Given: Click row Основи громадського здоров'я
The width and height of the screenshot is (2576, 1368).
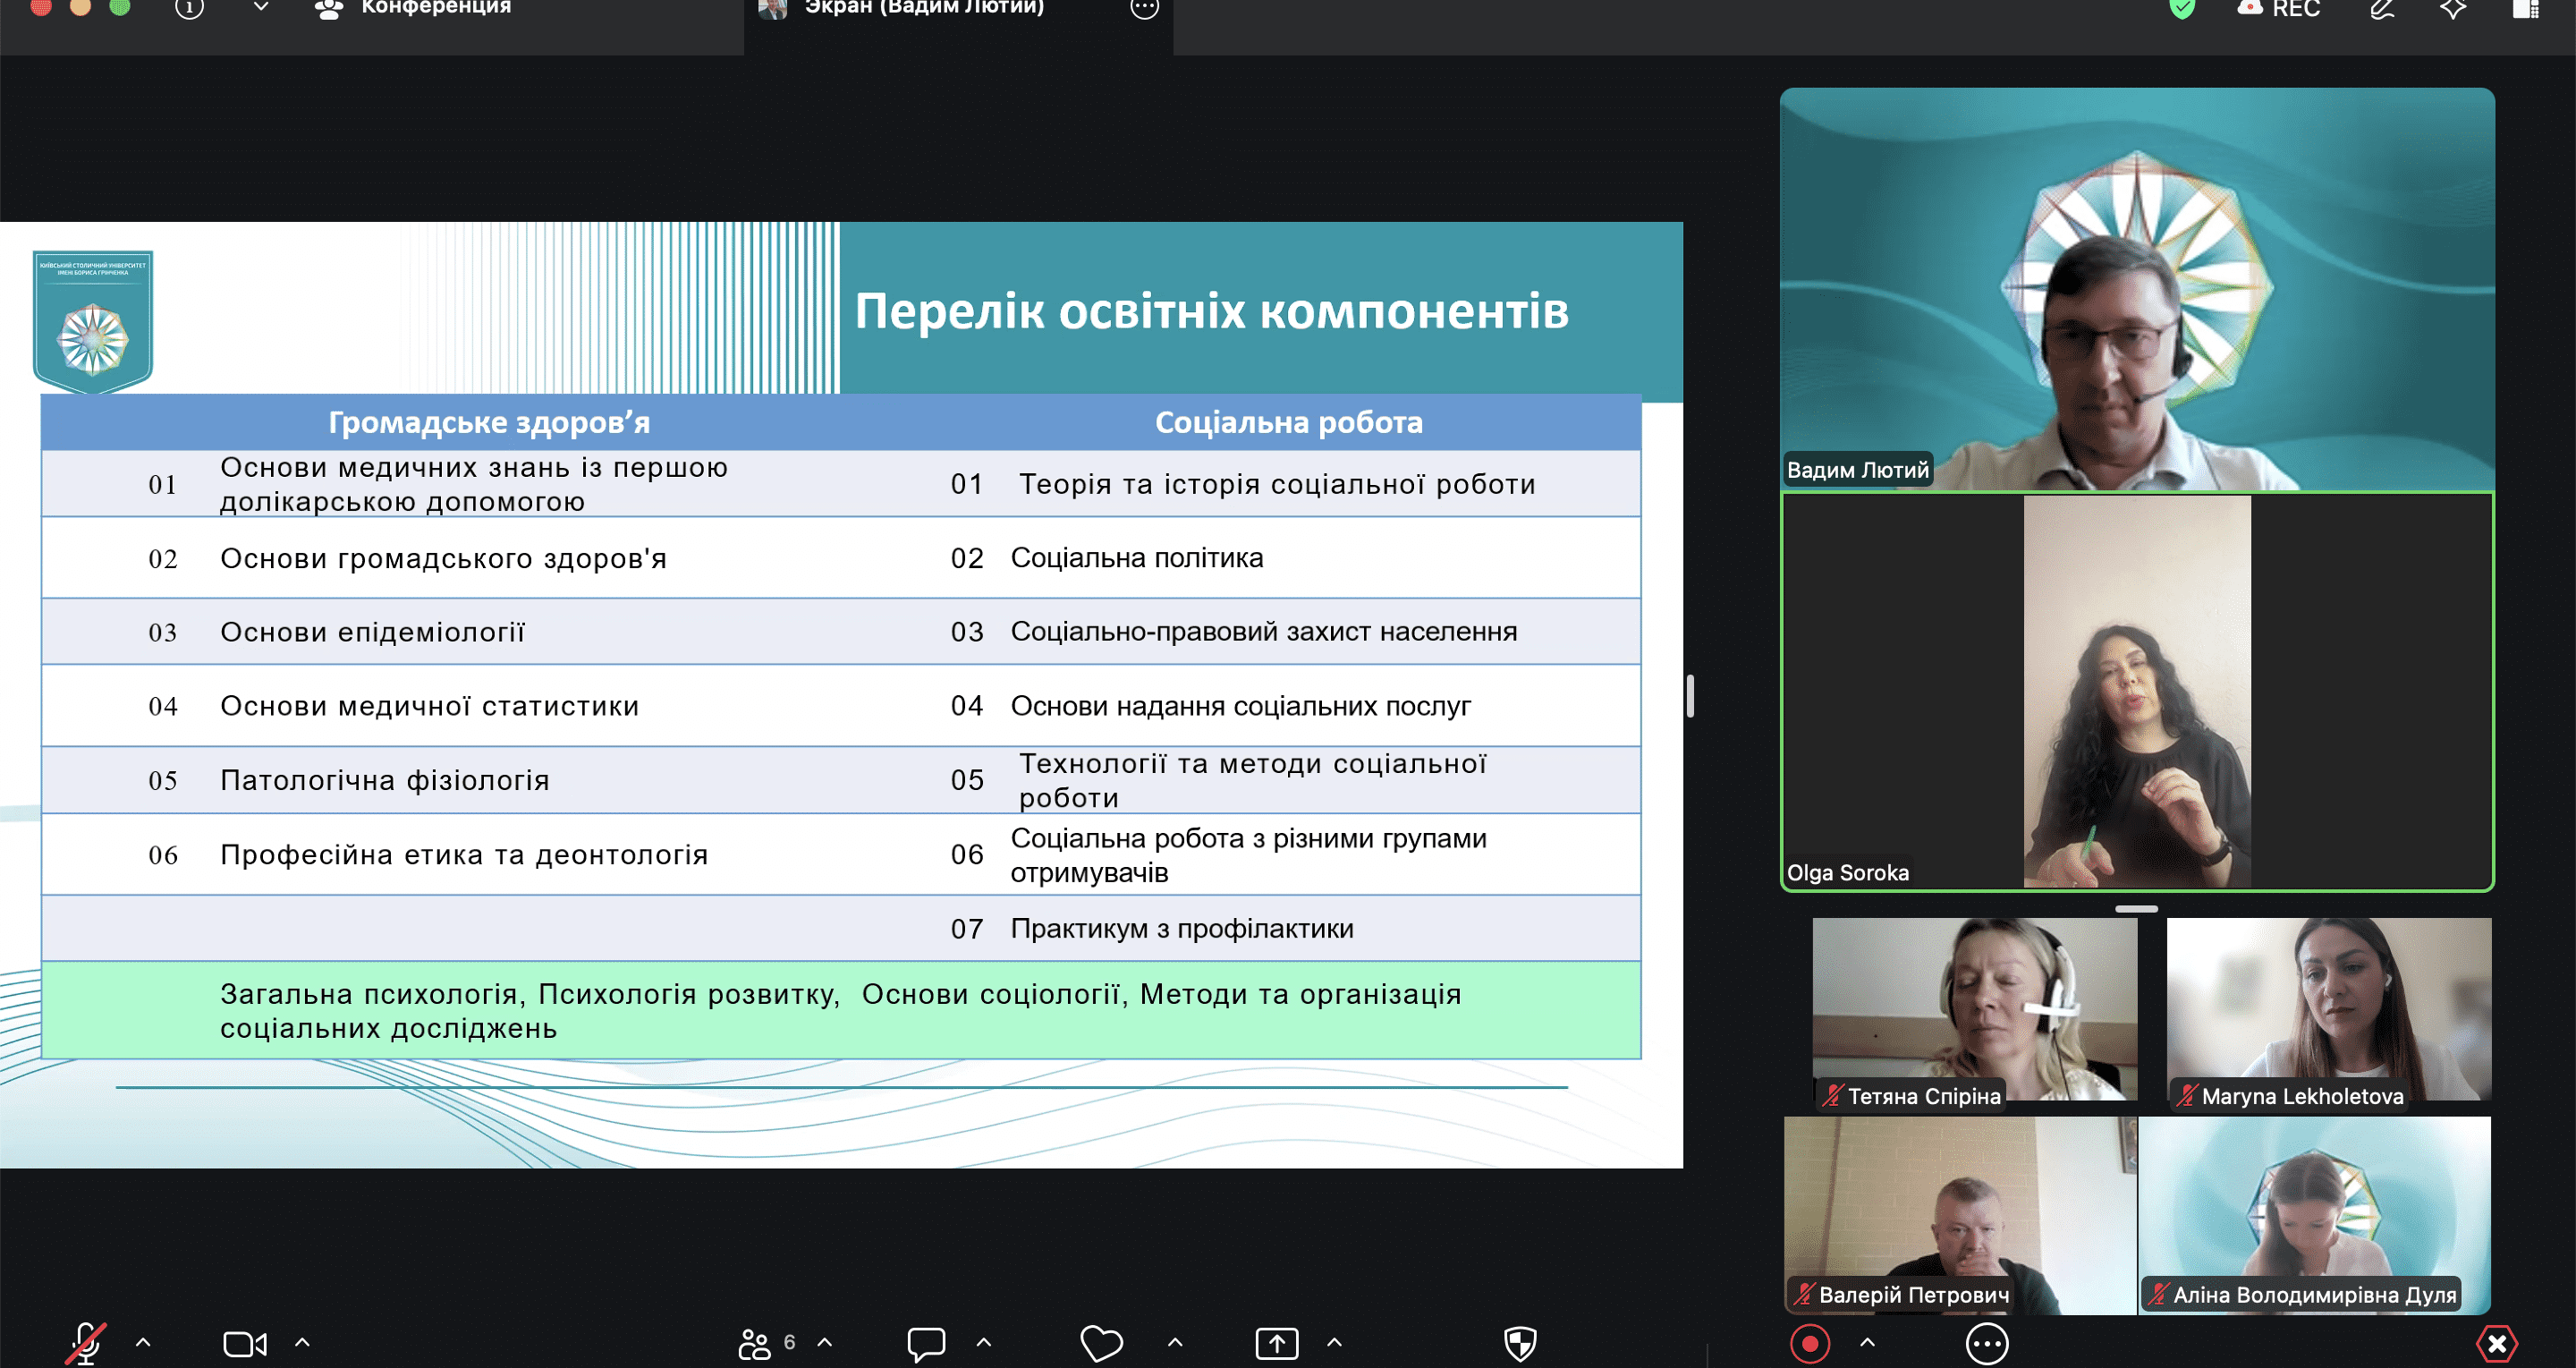Looking at the screenshot, I should [443, 558].
